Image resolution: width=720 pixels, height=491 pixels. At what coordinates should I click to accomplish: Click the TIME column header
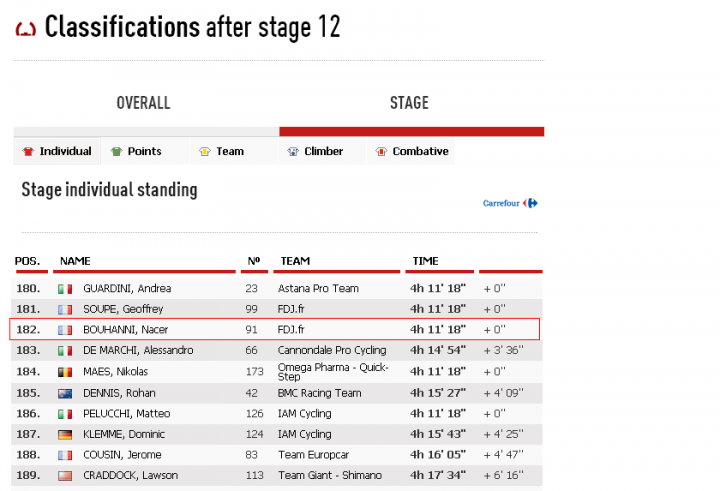[x=425, y=261]
